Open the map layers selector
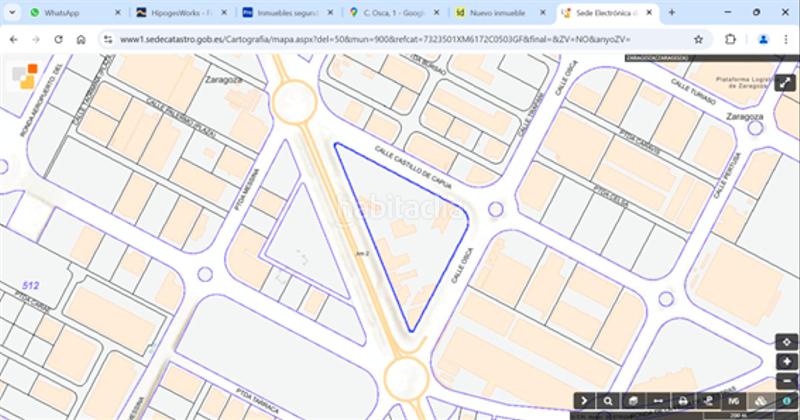The image size is (800, 420). [x=760, y=400]
